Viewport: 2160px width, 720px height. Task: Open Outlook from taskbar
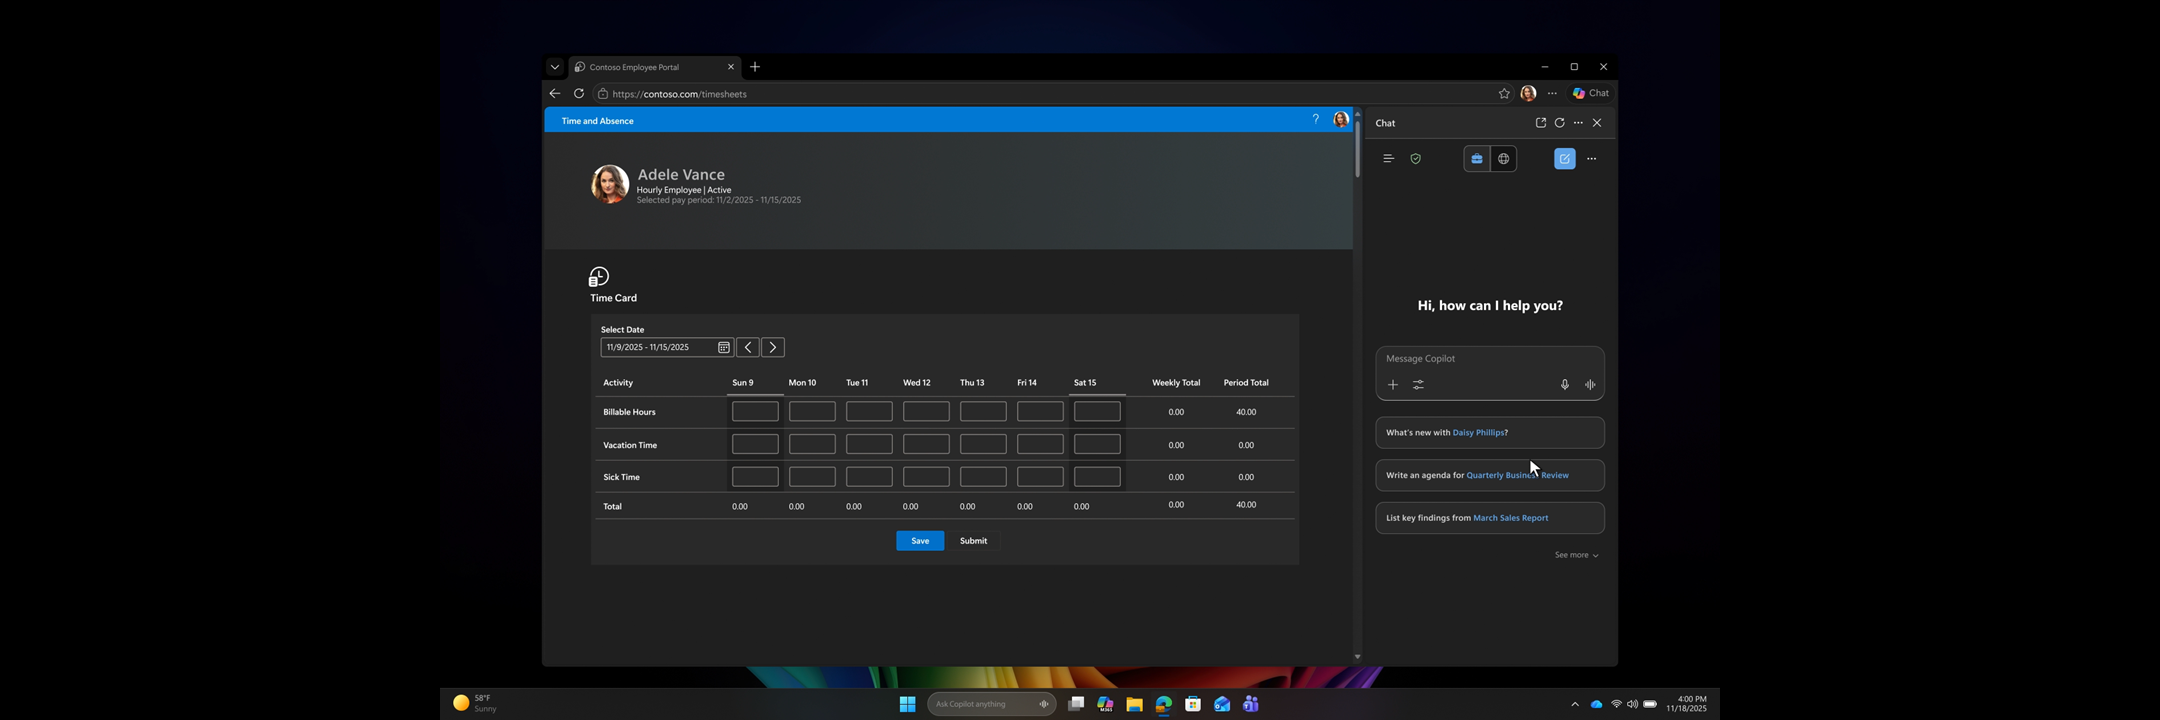[1221, 704]
